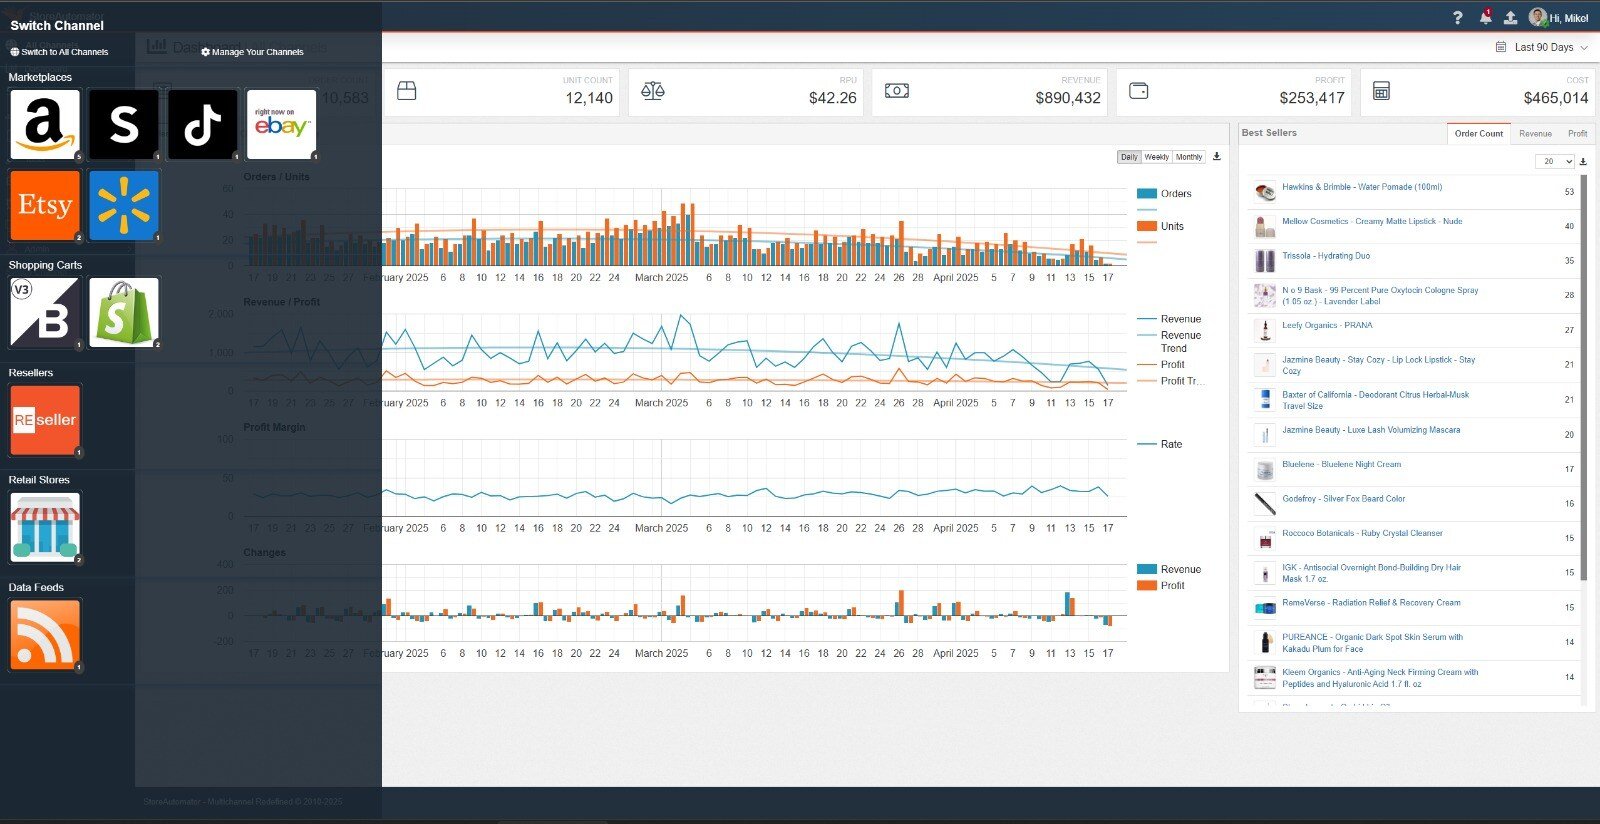Open the Last 90 Days date range dropdown
The width and height of the screenshot is (1600, 824).
(x=1544, y=47)
